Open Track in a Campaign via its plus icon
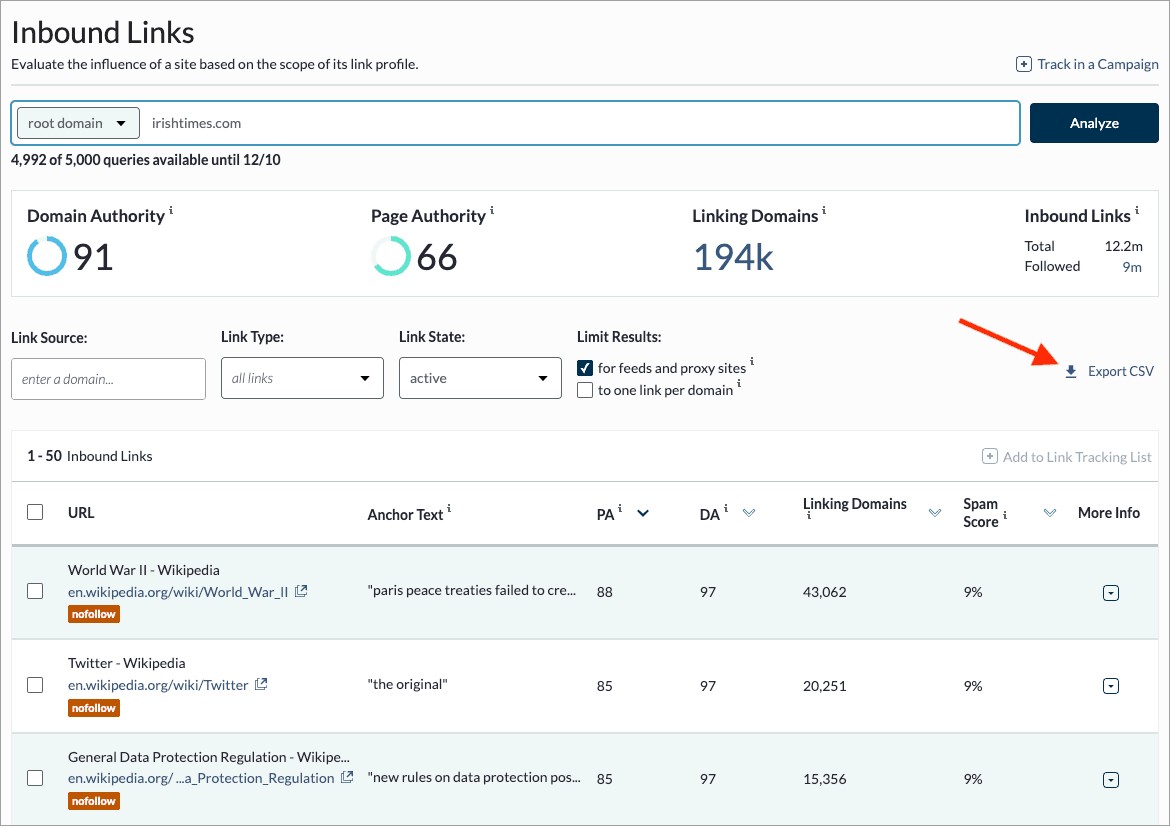This screenshot has height=826, width=1170. pyautogui.click(x=1024, y=63)
